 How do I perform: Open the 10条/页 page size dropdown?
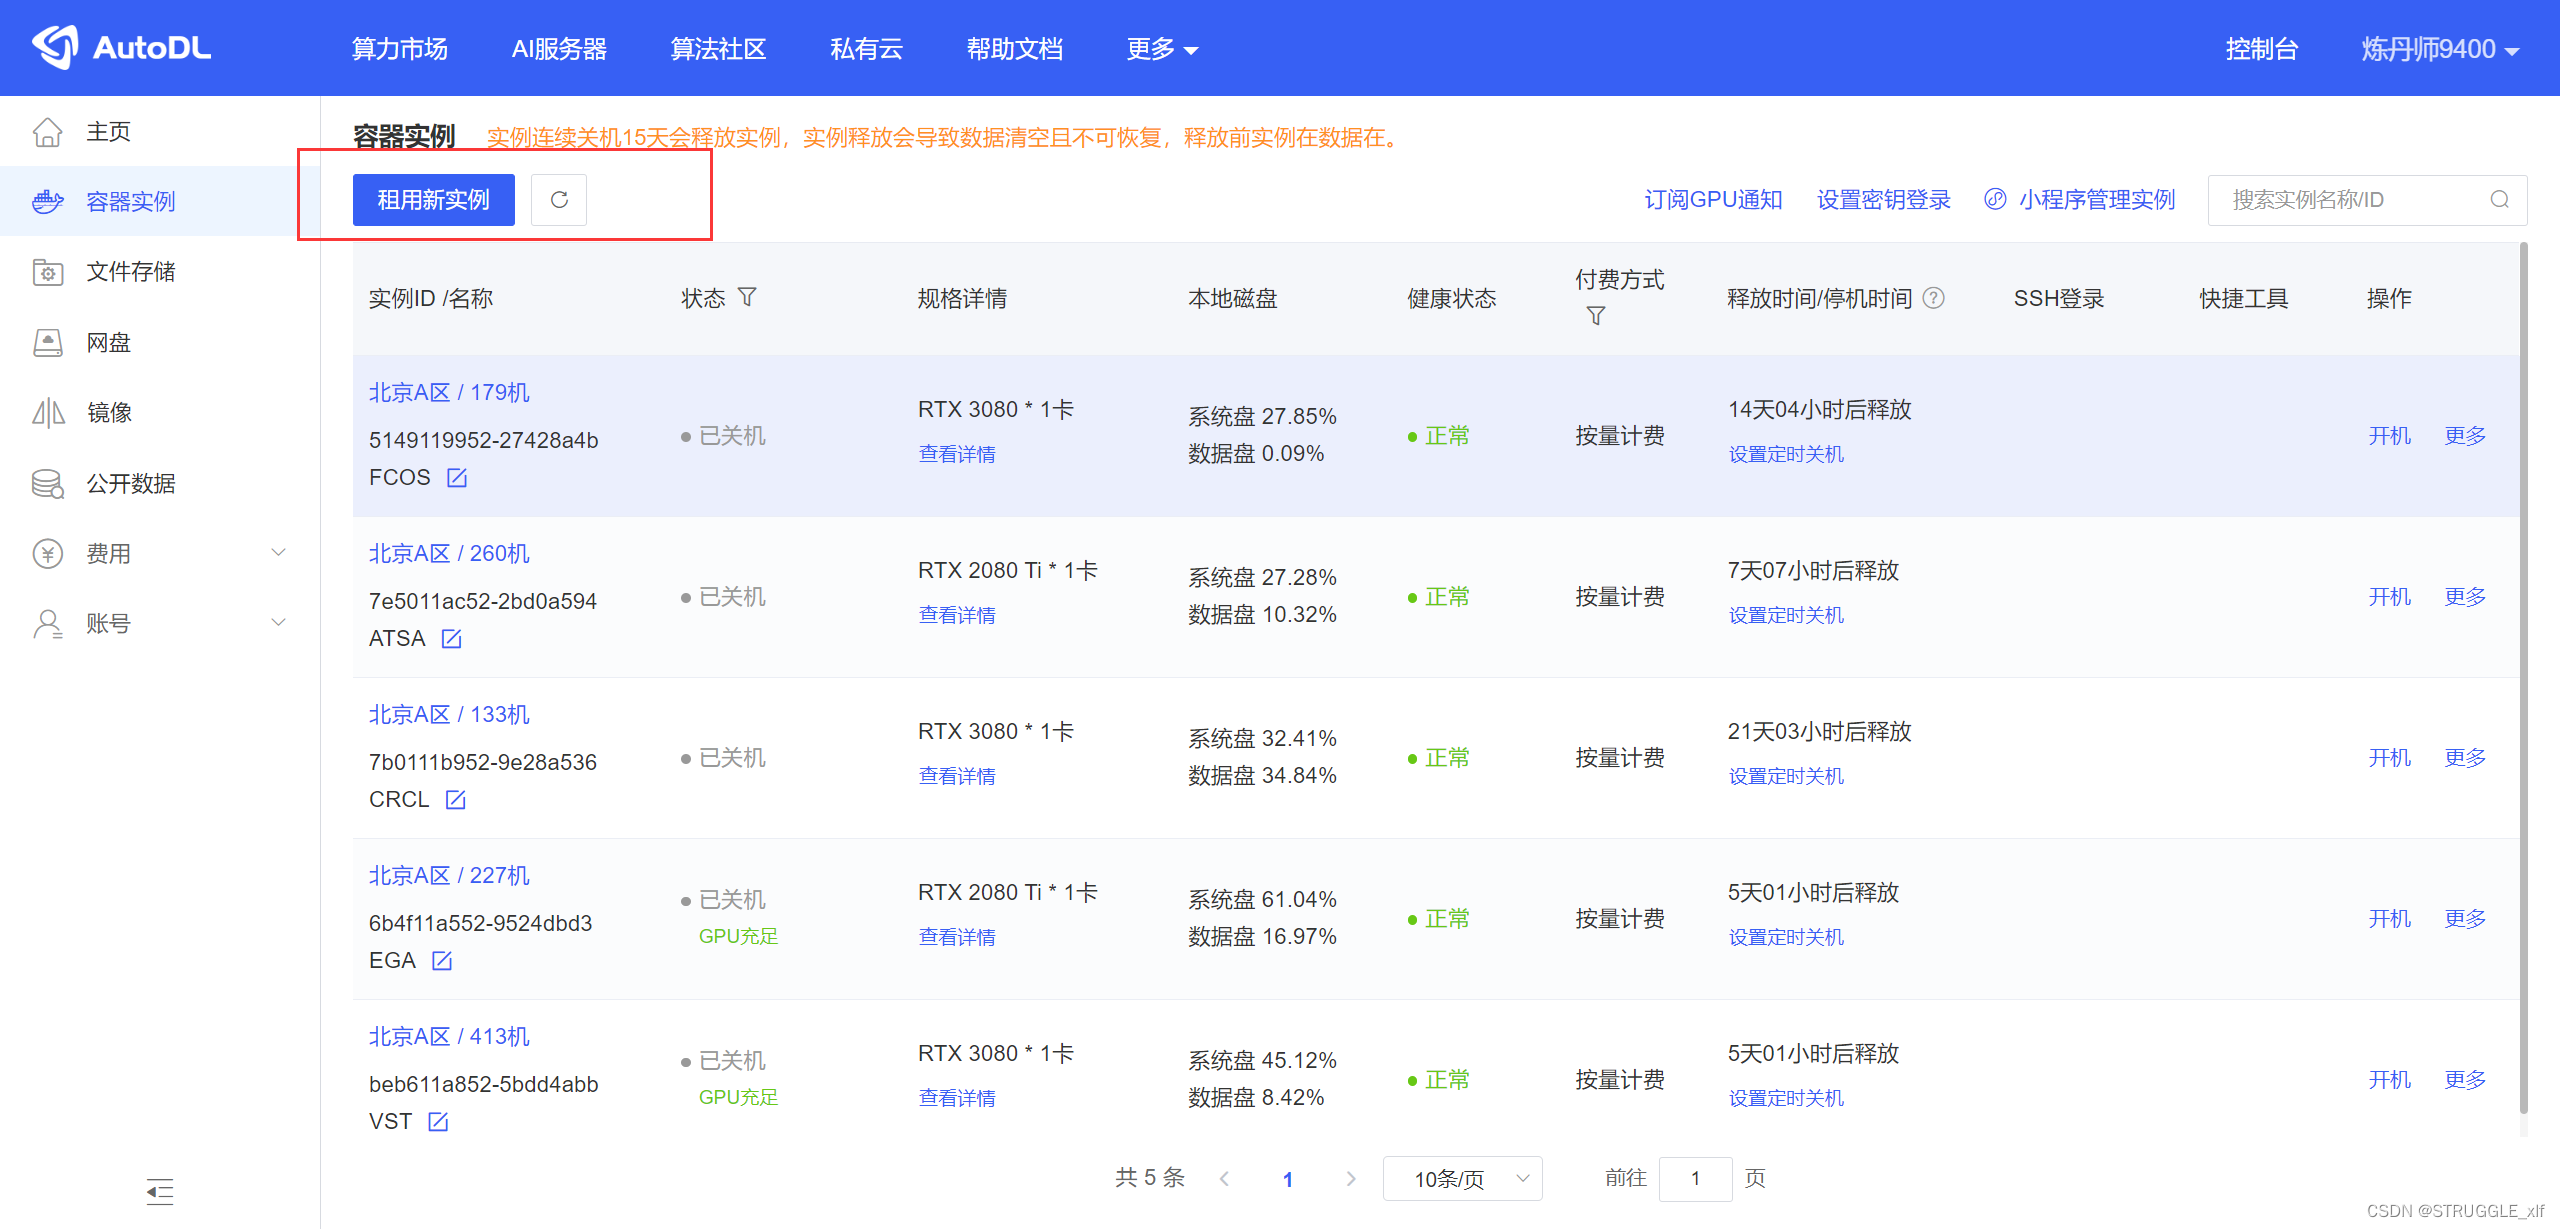coord(1462,1179)
